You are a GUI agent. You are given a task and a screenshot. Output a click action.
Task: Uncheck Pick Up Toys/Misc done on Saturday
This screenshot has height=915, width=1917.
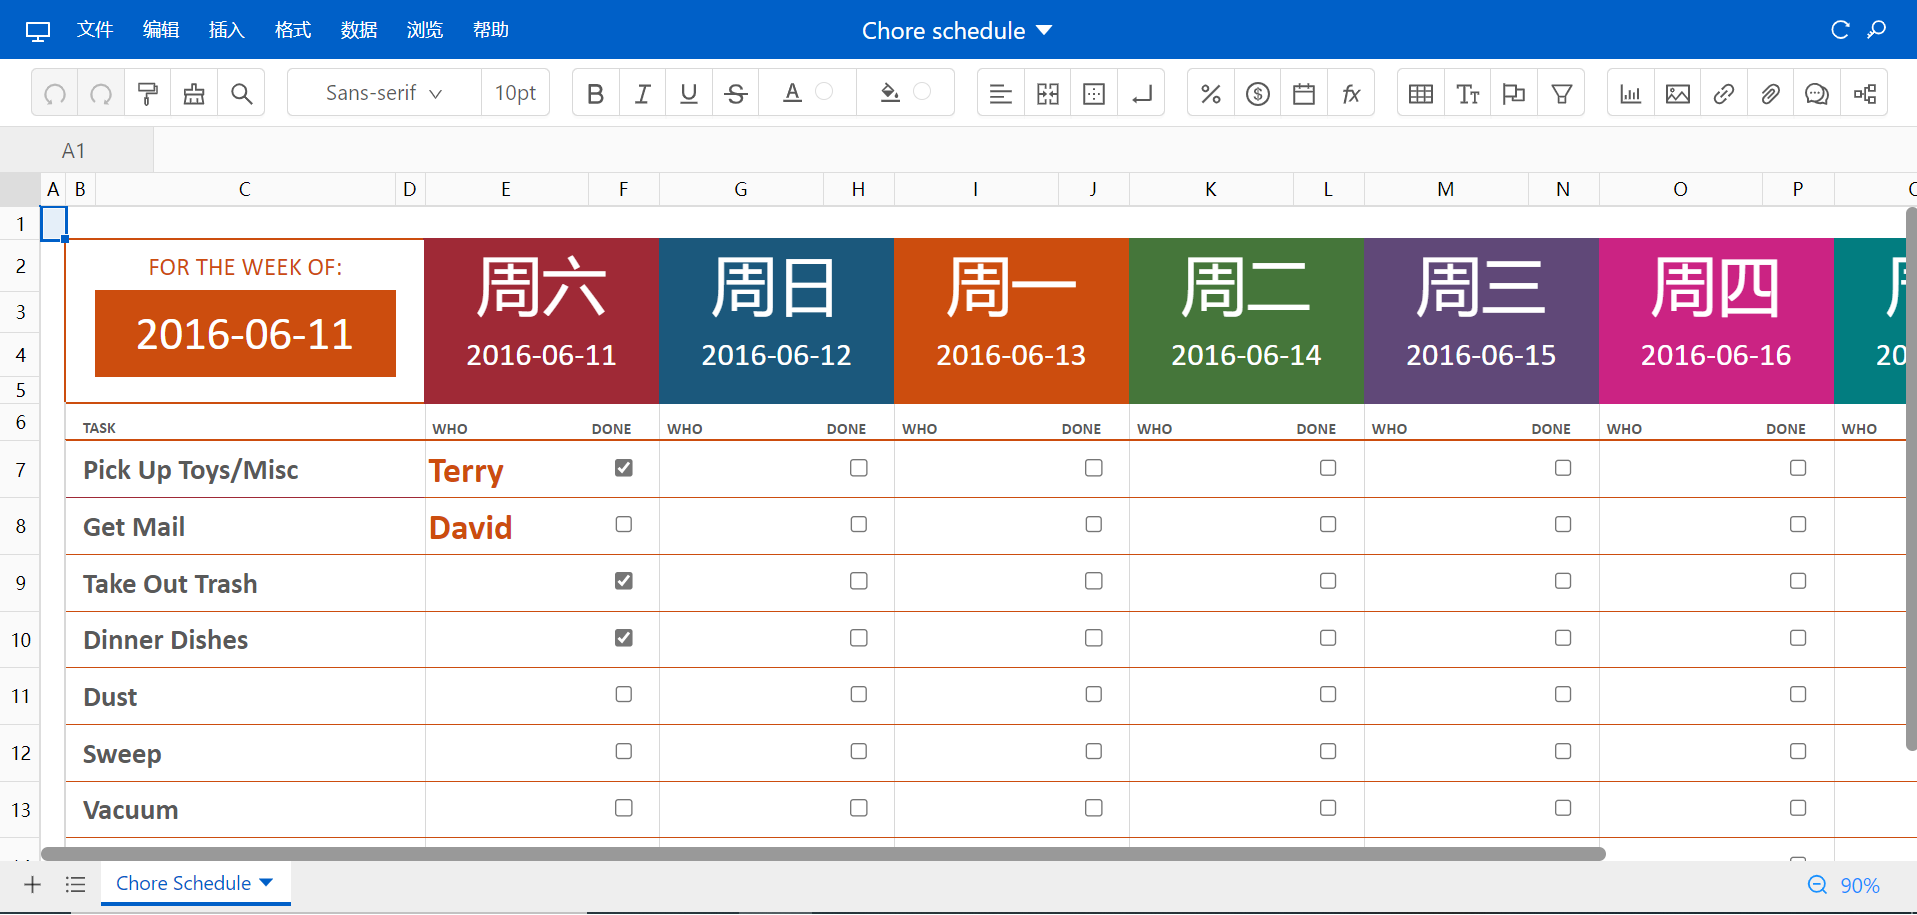(x=623, y=467)
